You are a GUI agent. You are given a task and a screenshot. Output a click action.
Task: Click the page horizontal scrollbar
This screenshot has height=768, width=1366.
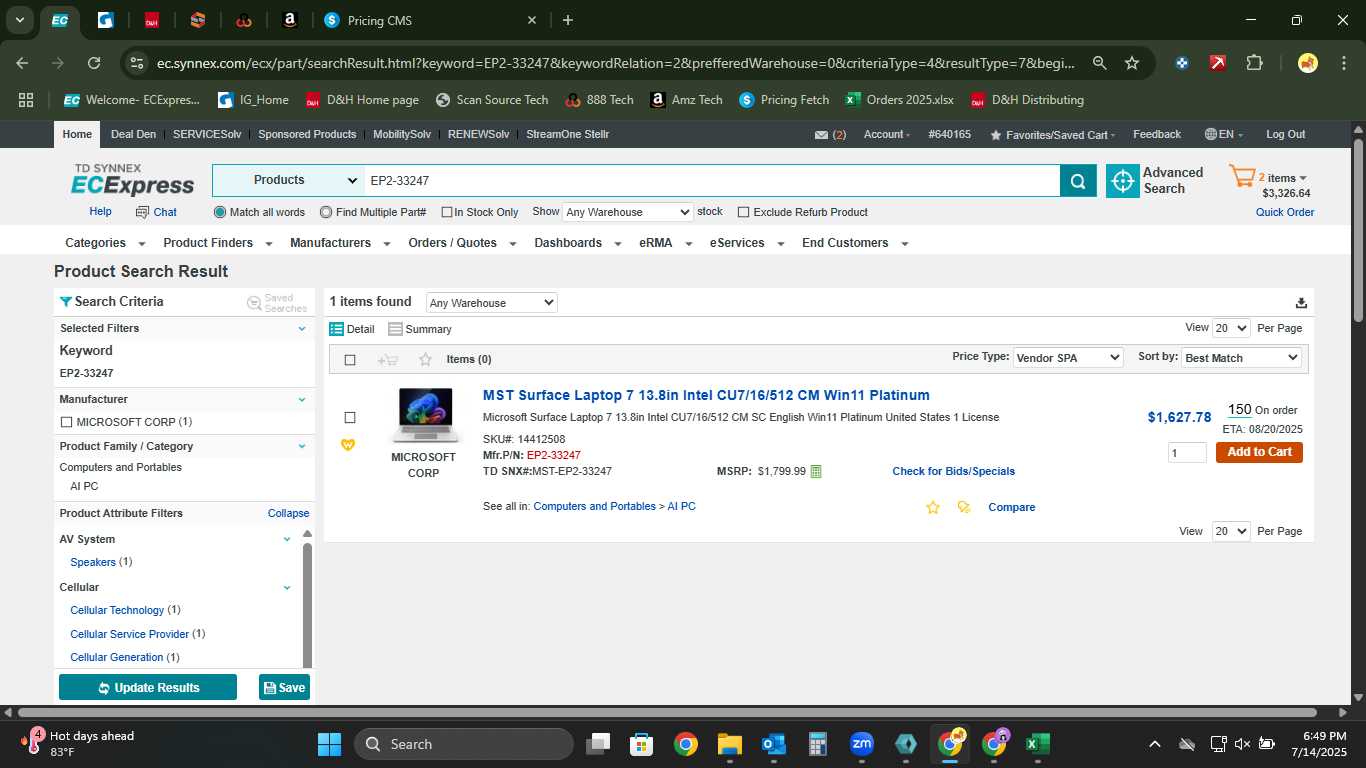[665, 713]
